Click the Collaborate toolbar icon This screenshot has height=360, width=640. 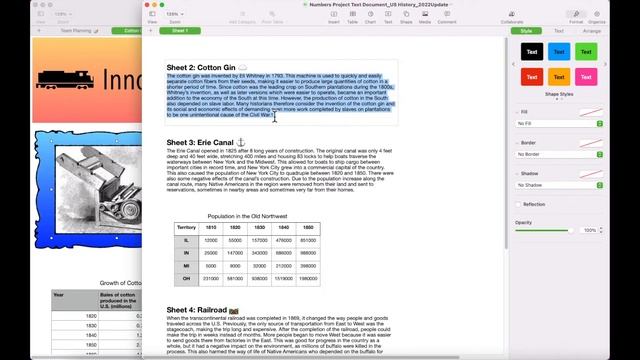click(512, 14)
